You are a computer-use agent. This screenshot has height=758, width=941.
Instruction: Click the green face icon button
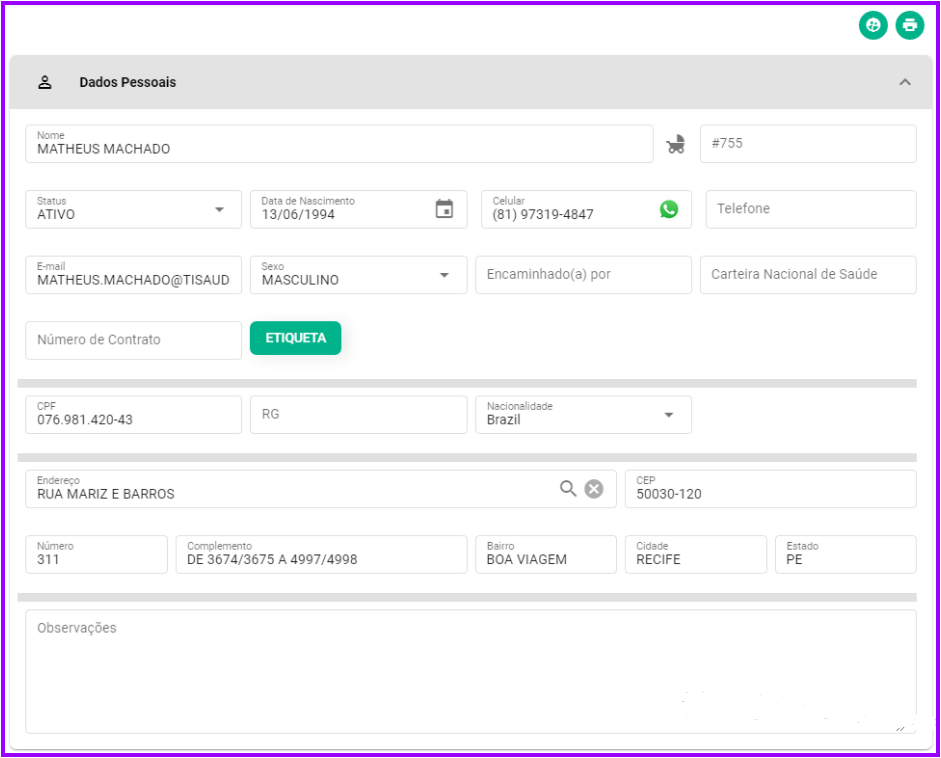[x=873, y=25]
